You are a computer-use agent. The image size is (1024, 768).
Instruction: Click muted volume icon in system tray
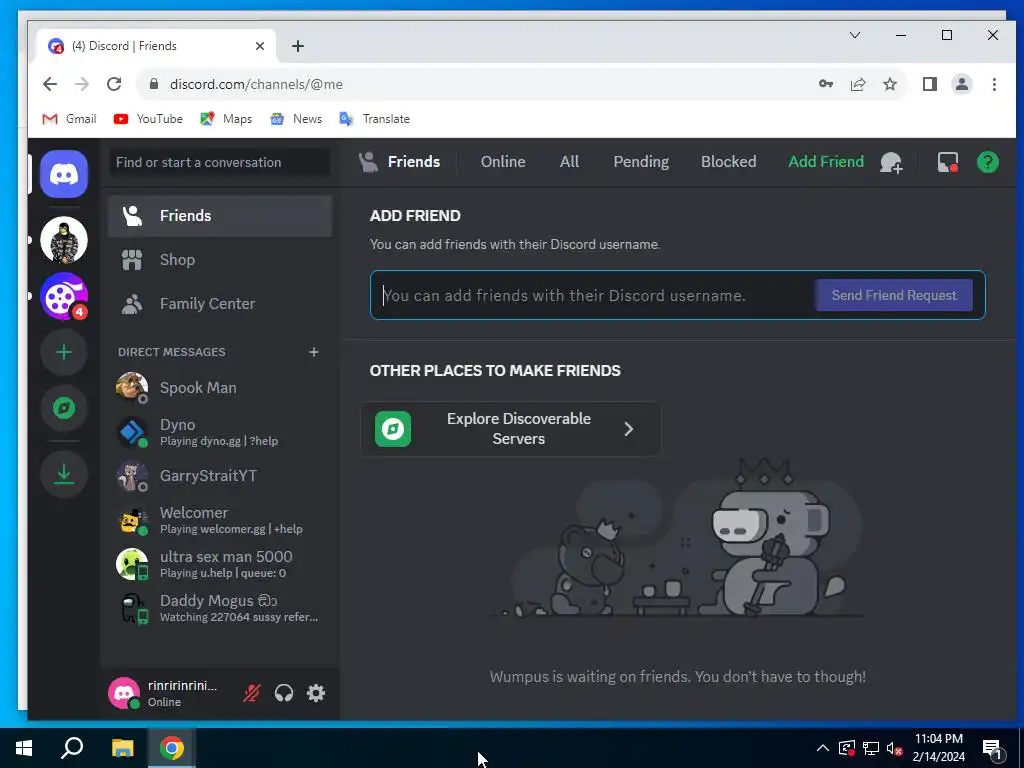tap(895, 748)
